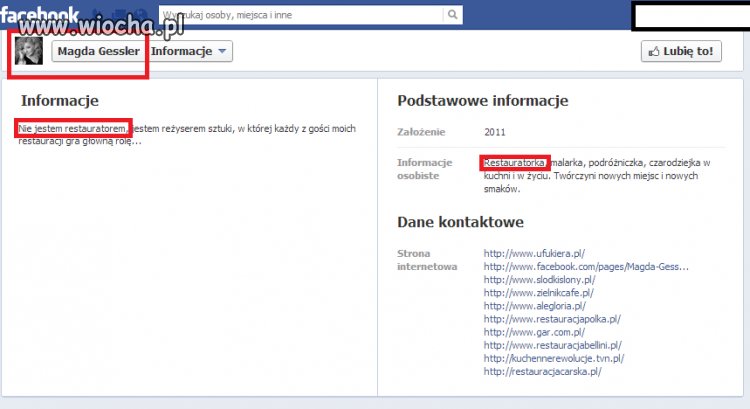Click the Strona internetowa label
This screenshot has height=409, width=750.
pos(427,260)
